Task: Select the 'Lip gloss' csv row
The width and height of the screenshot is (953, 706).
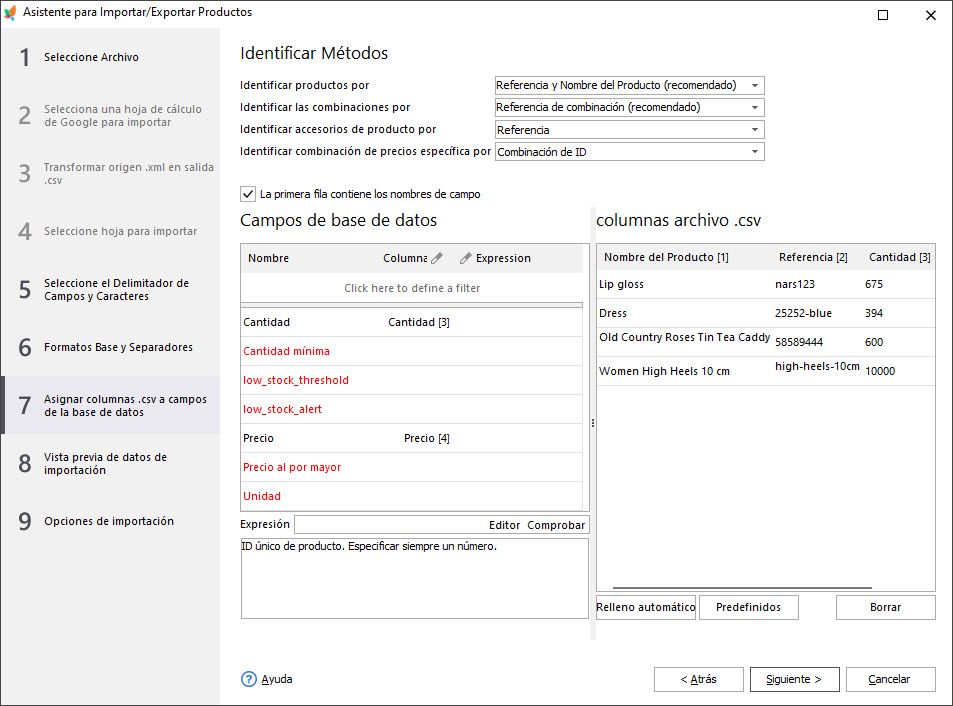Action: point(766,284)
